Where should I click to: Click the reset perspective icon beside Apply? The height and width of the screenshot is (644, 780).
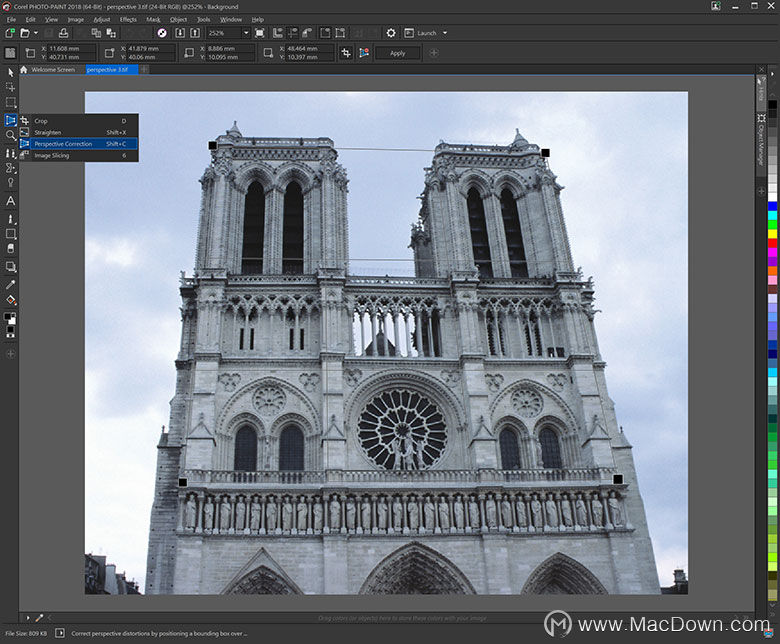coord(364,53)
